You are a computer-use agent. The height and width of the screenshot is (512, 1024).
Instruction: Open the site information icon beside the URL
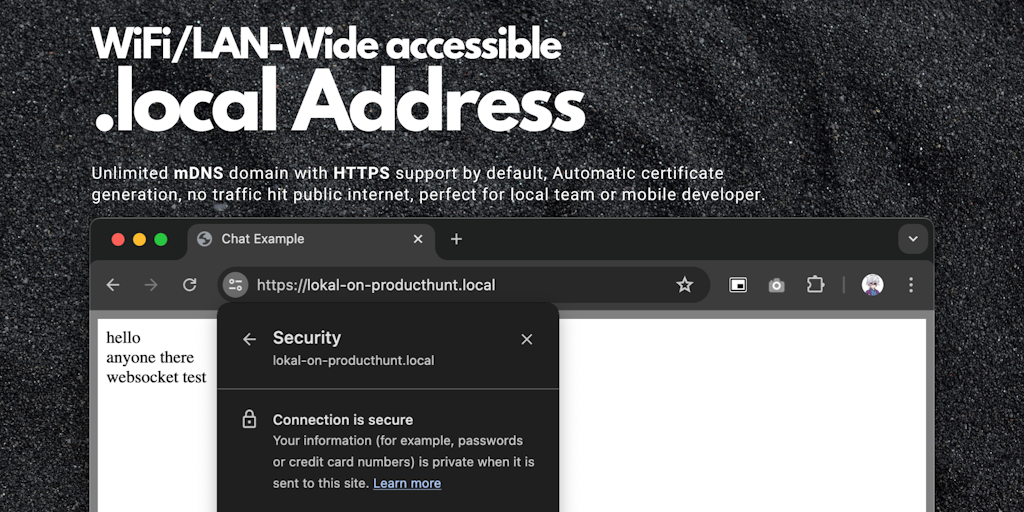tap(236, 285)
